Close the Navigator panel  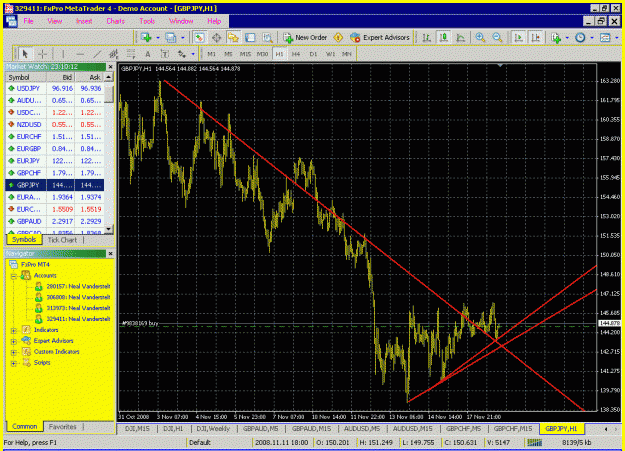[110, 254]
